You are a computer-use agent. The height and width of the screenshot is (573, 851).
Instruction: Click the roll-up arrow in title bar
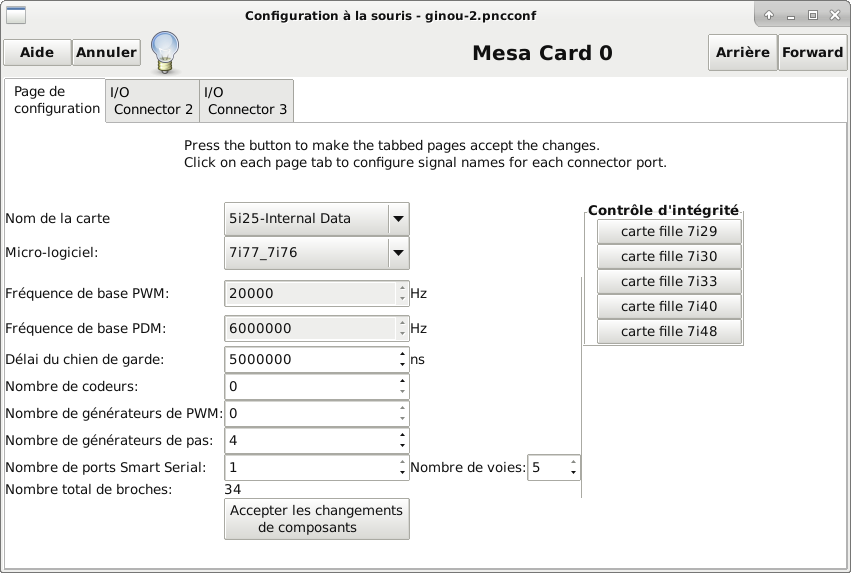[x=769, y=15]
